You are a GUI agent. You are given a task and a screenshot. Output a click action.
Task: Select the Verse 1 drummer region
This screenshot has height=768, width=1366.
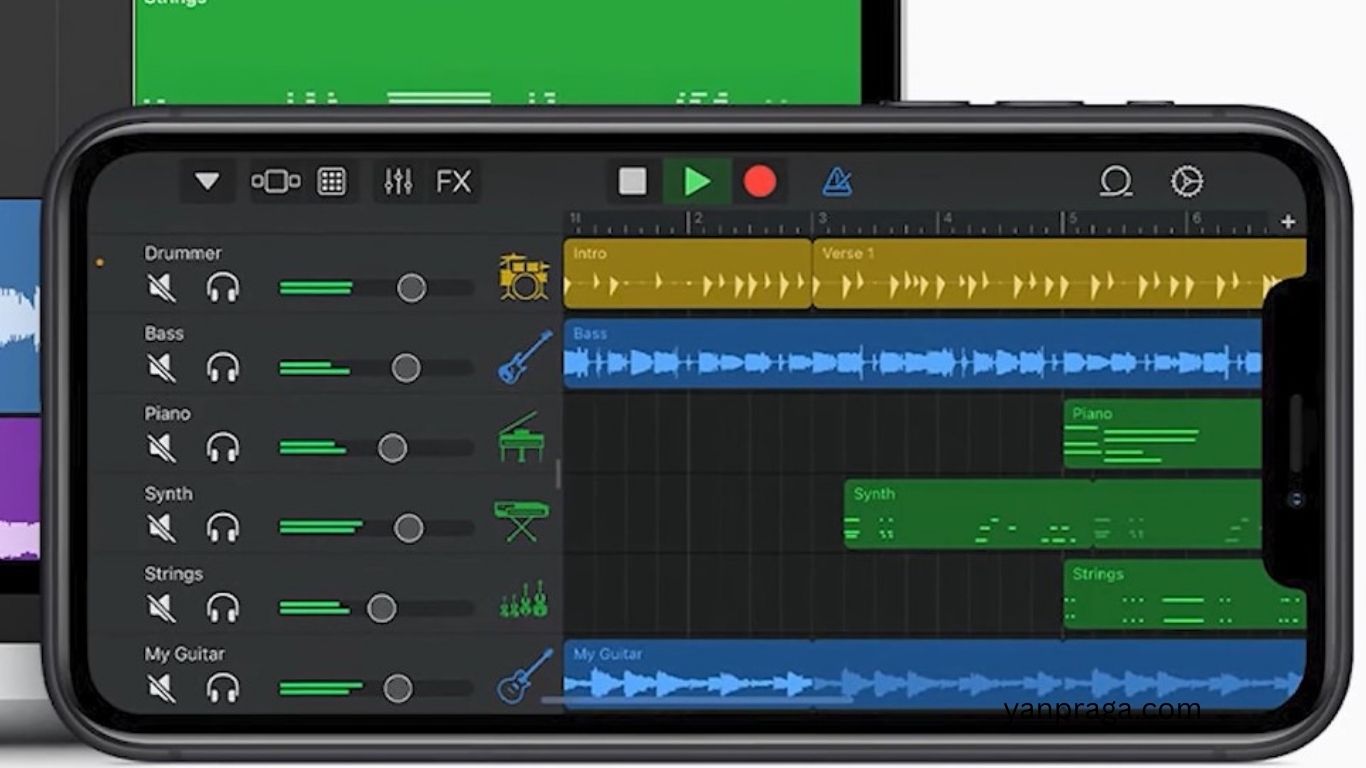[1059, 273]
